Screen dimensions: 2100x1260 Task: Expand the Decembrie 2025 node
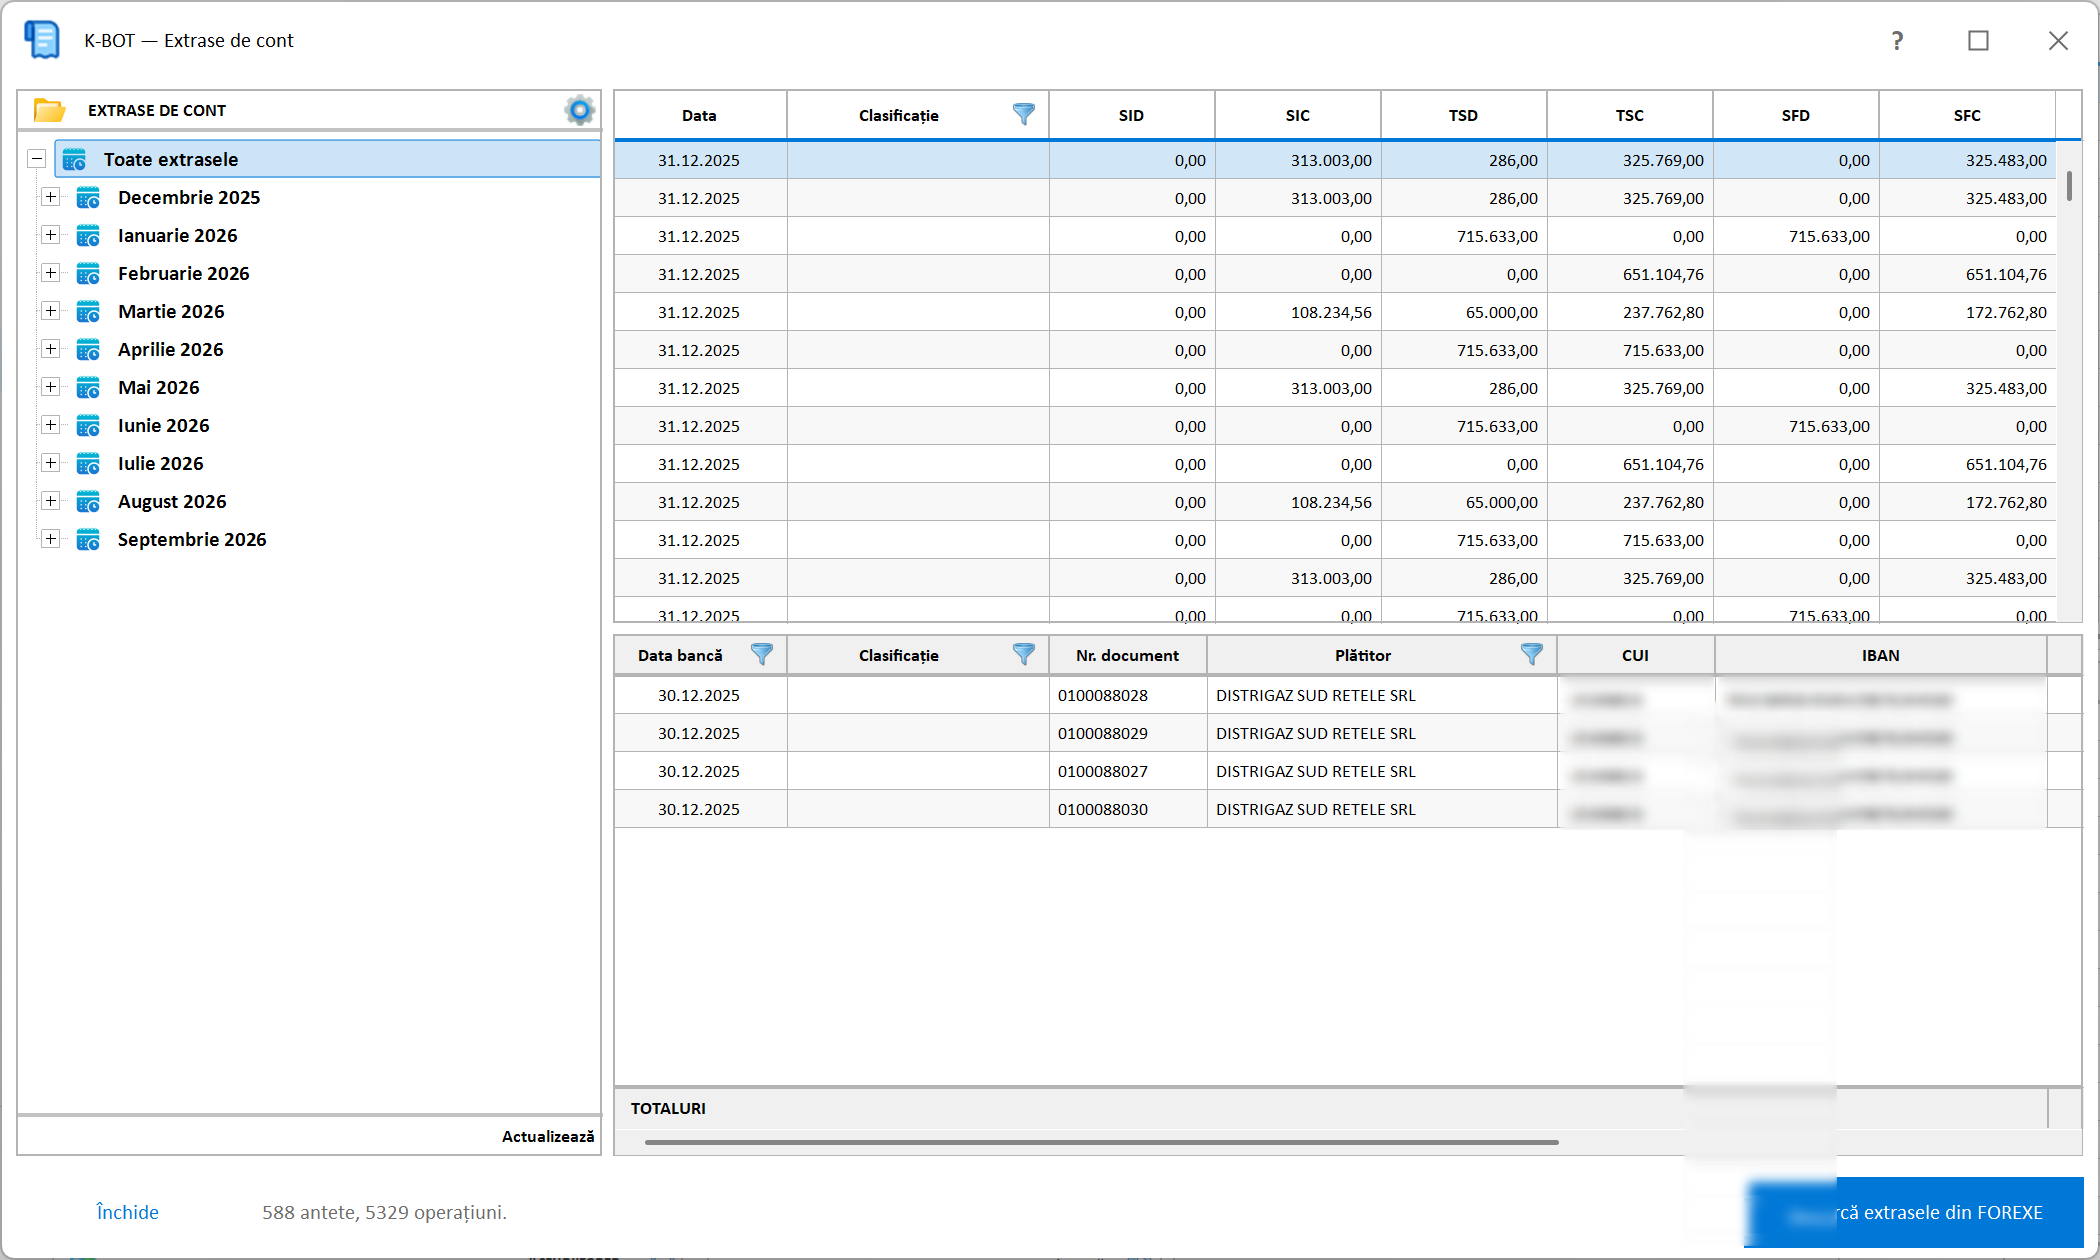pos(50,197)
